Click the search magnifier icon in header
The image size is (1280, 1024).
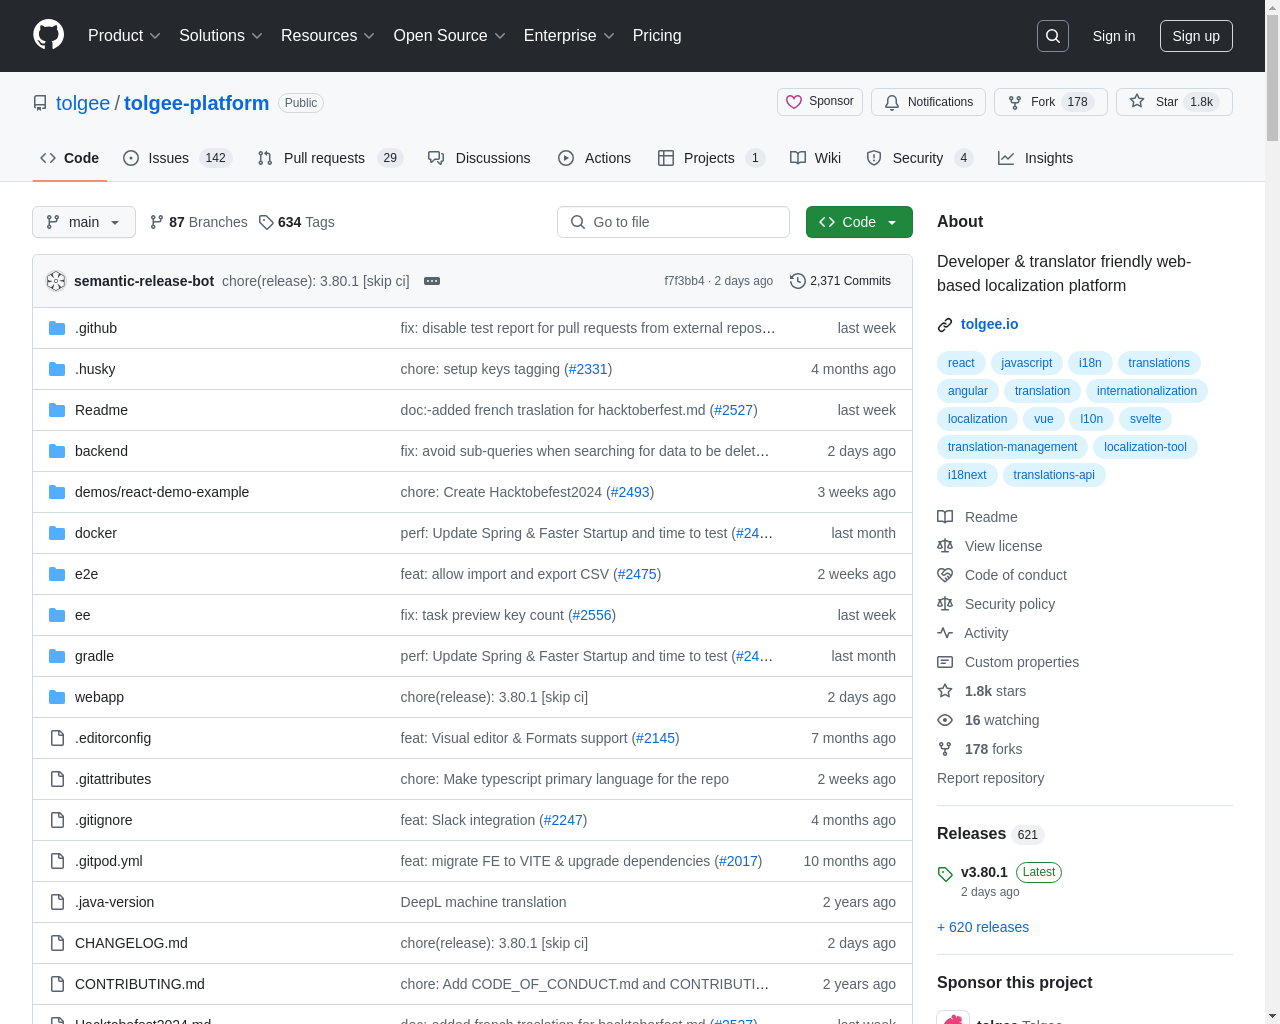click(1053, 36)
